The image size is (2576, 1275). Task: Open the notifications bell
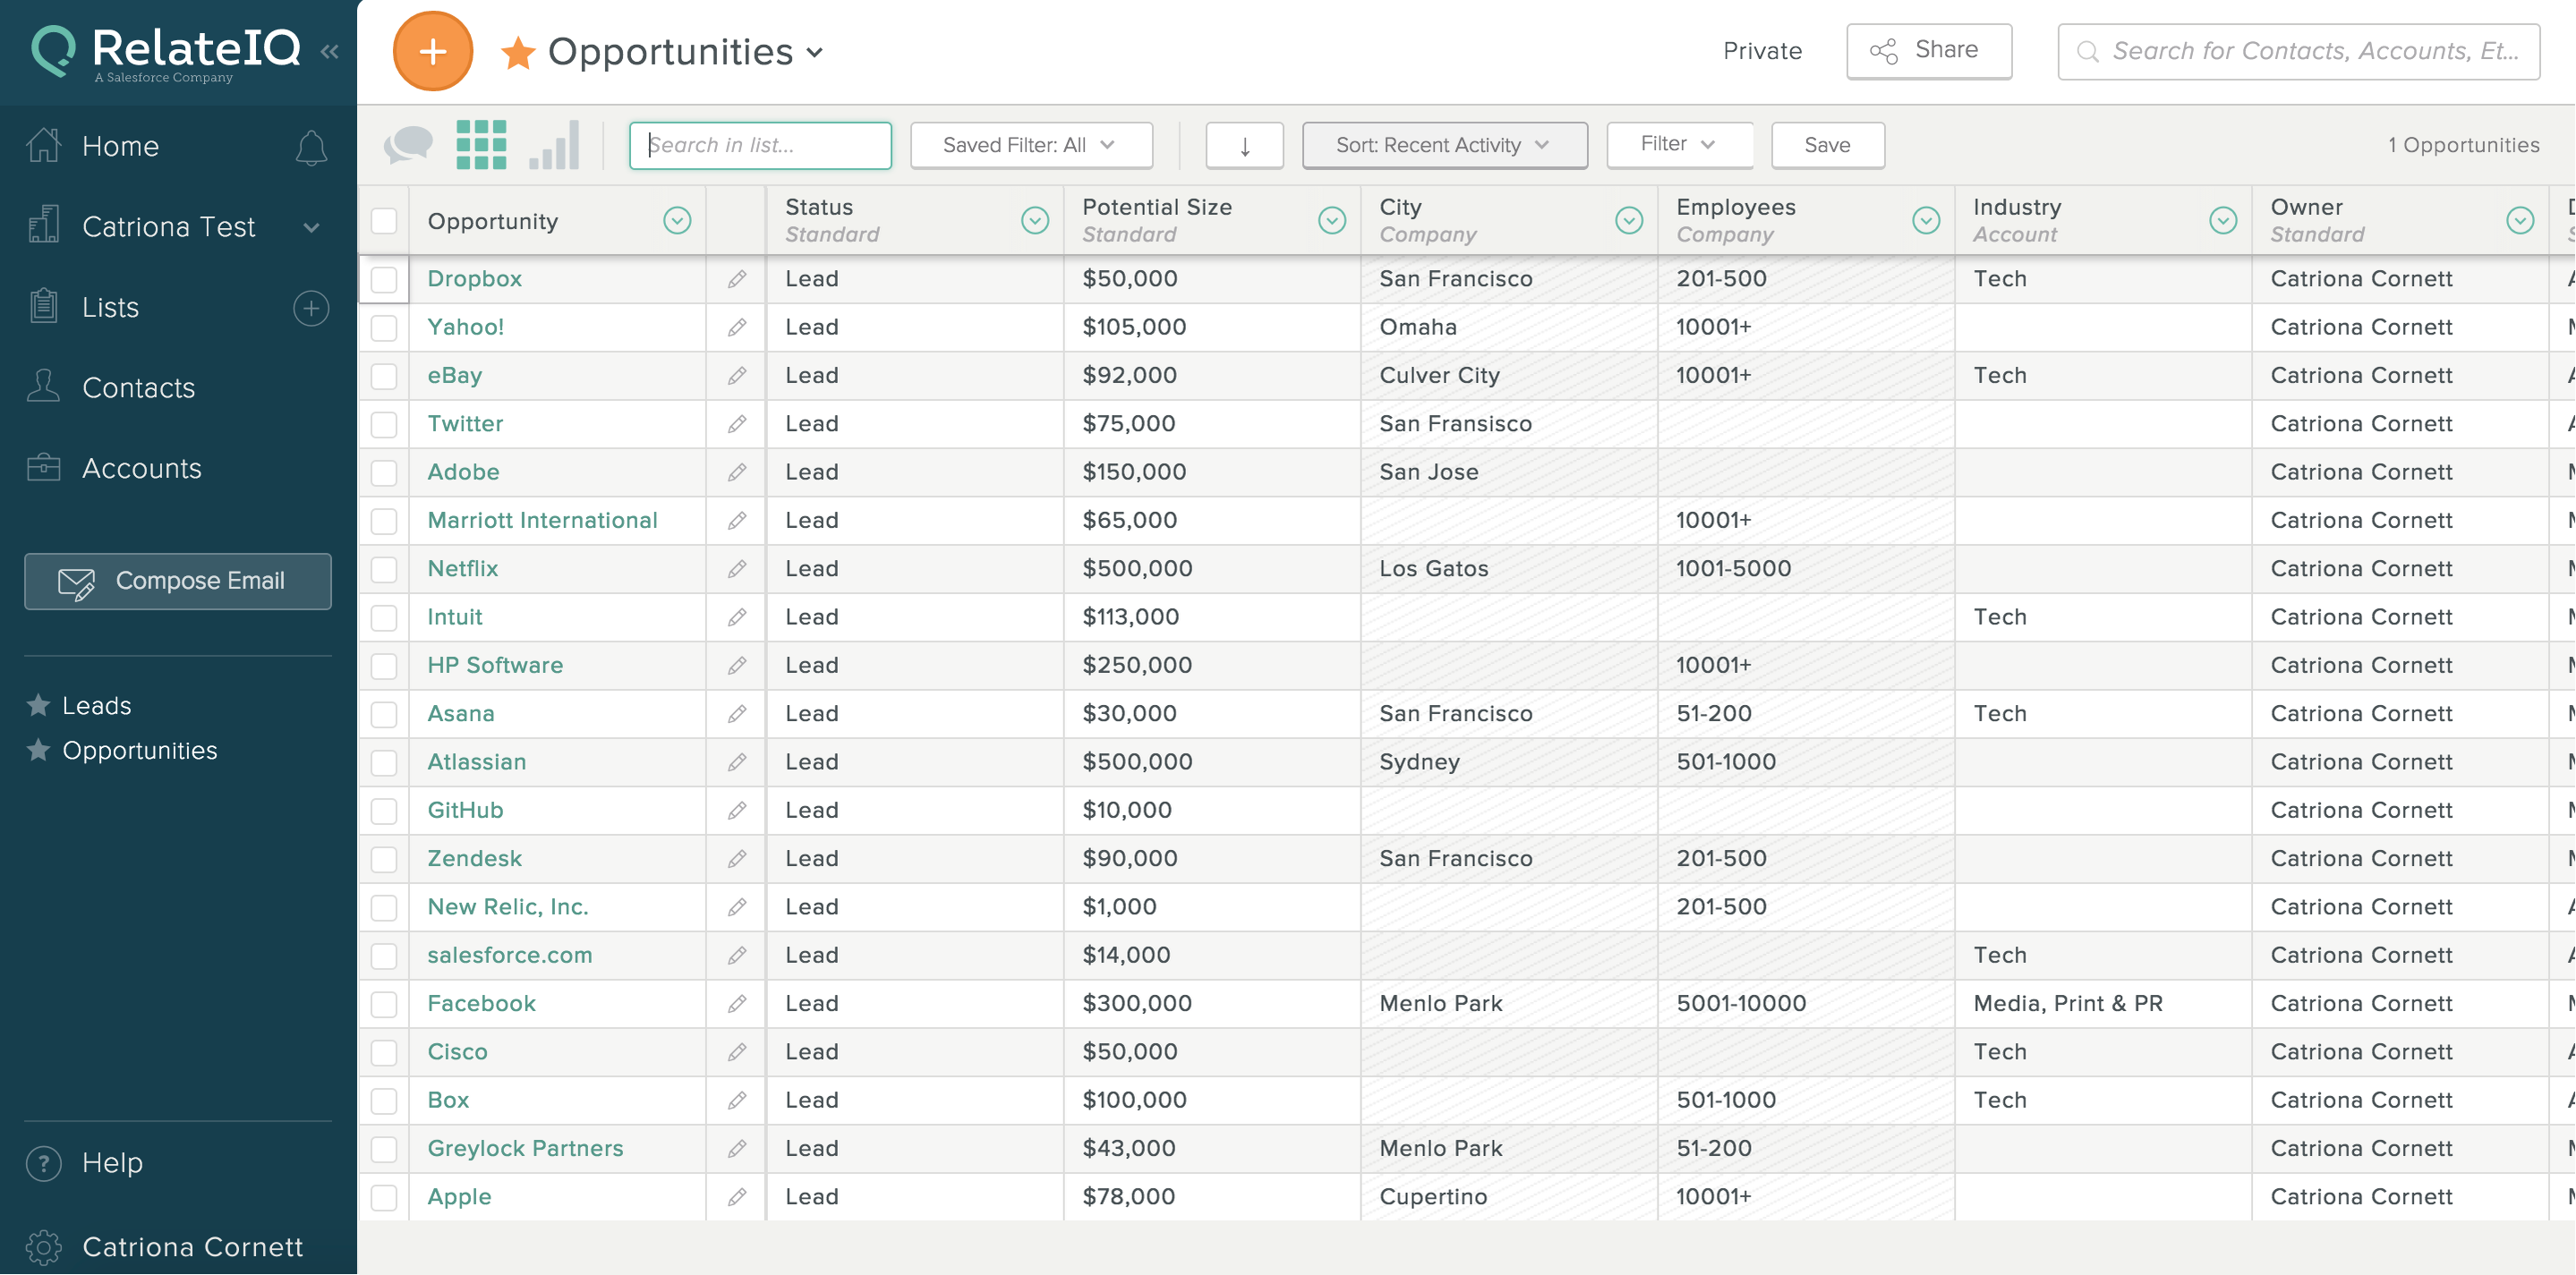311,147
